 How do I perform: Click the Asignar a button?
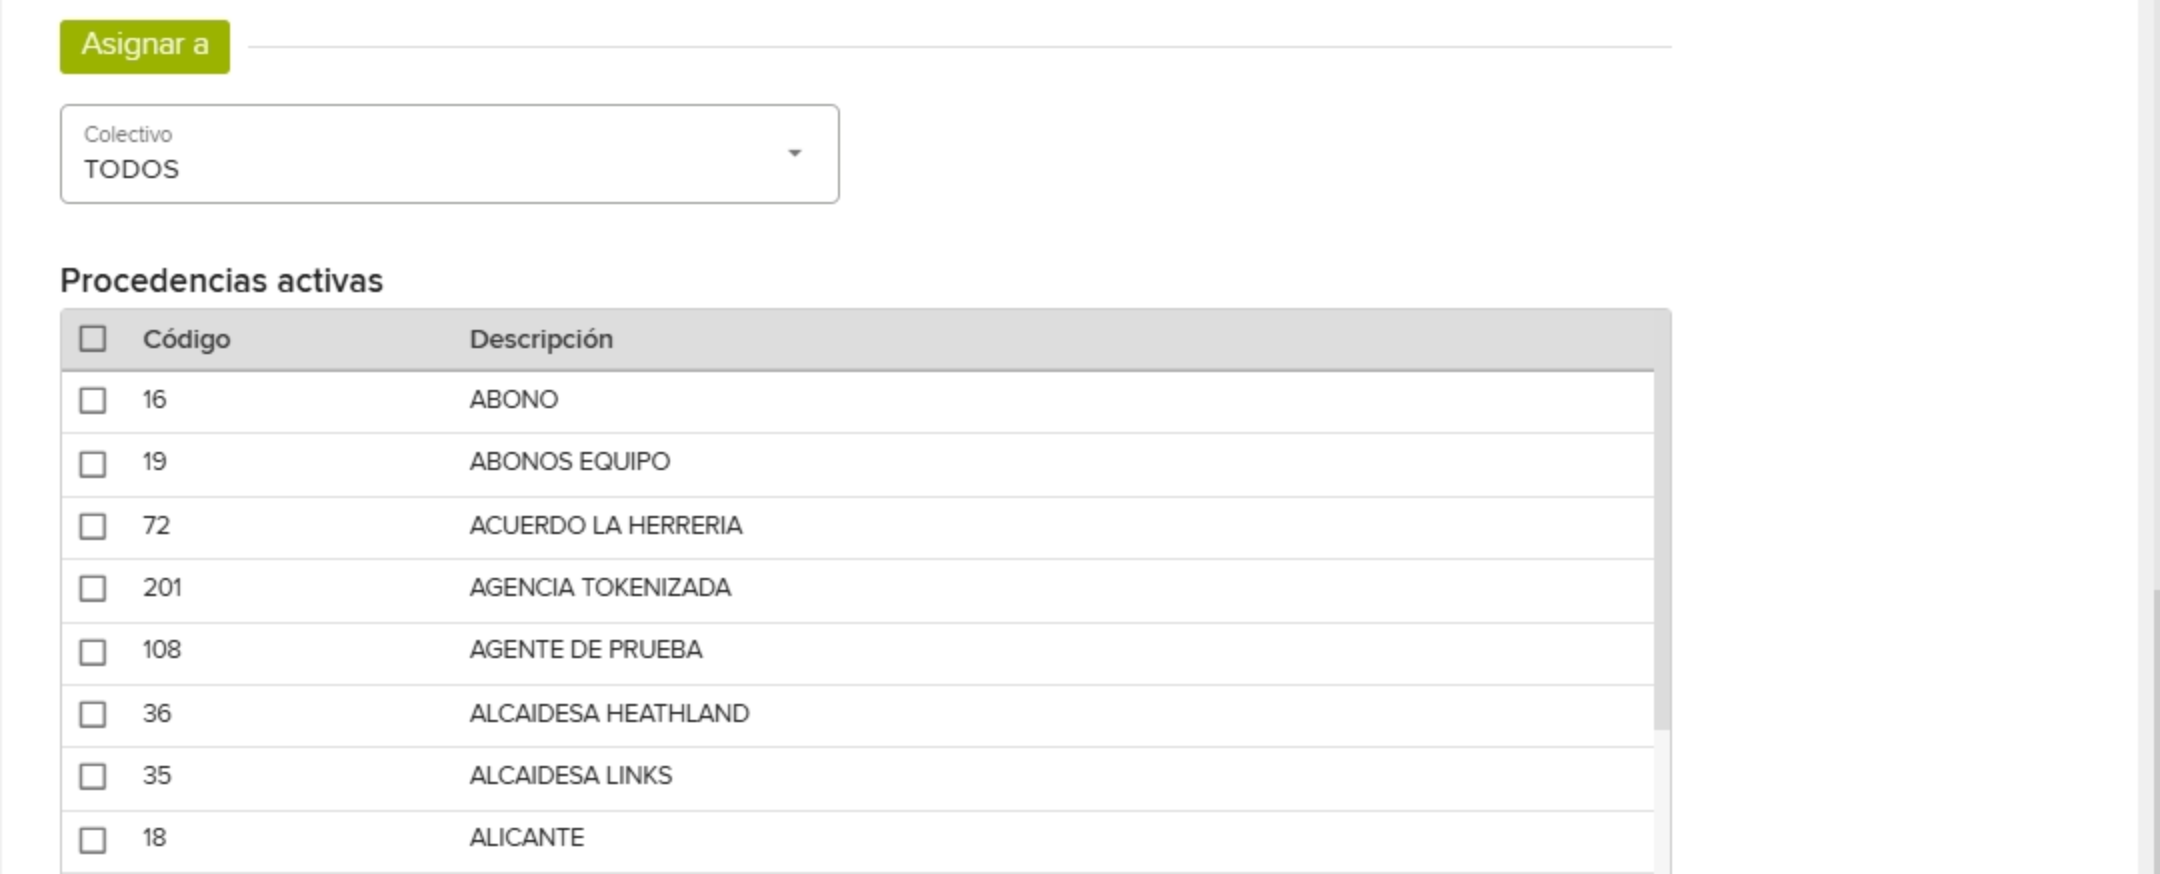tap(145, 46)
